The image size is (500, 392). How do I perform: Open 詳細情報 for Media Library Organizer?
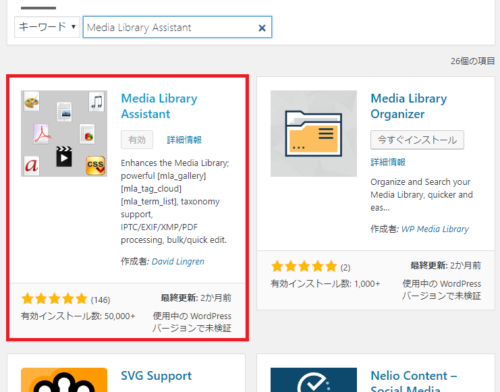388,162
